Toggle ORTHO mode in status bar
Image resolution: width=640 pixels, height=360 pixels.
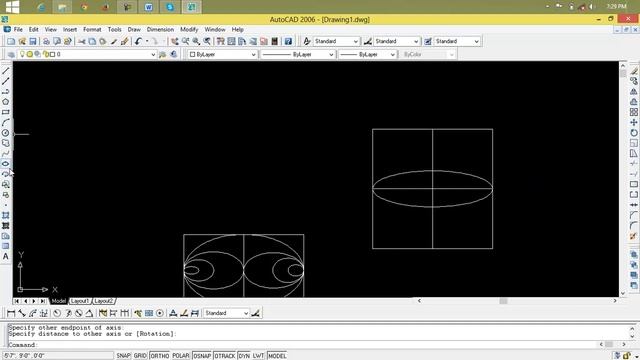[x=160, y=356]
